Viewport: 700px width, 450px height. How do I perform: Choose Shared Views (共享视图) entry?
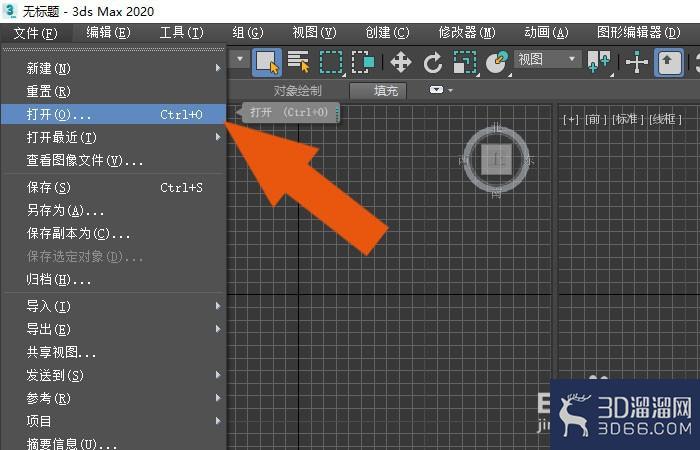pyautogui.click(x=113, y=353)
